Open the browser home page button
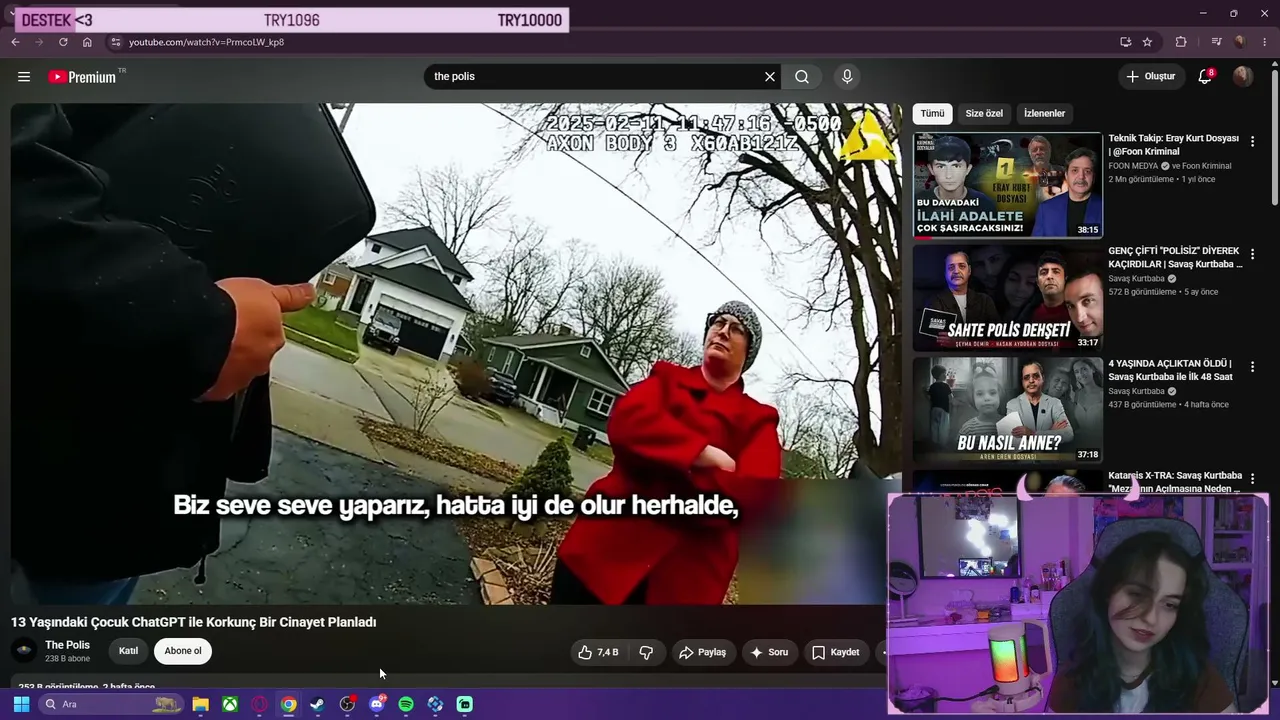The width and height of the screenshot is (1280, 720). 87,42
